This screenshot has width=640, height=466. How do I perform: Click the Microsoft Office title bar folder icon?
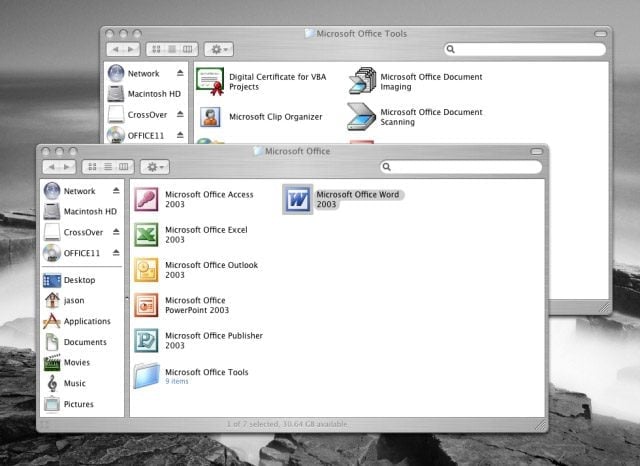coord(258,151)
